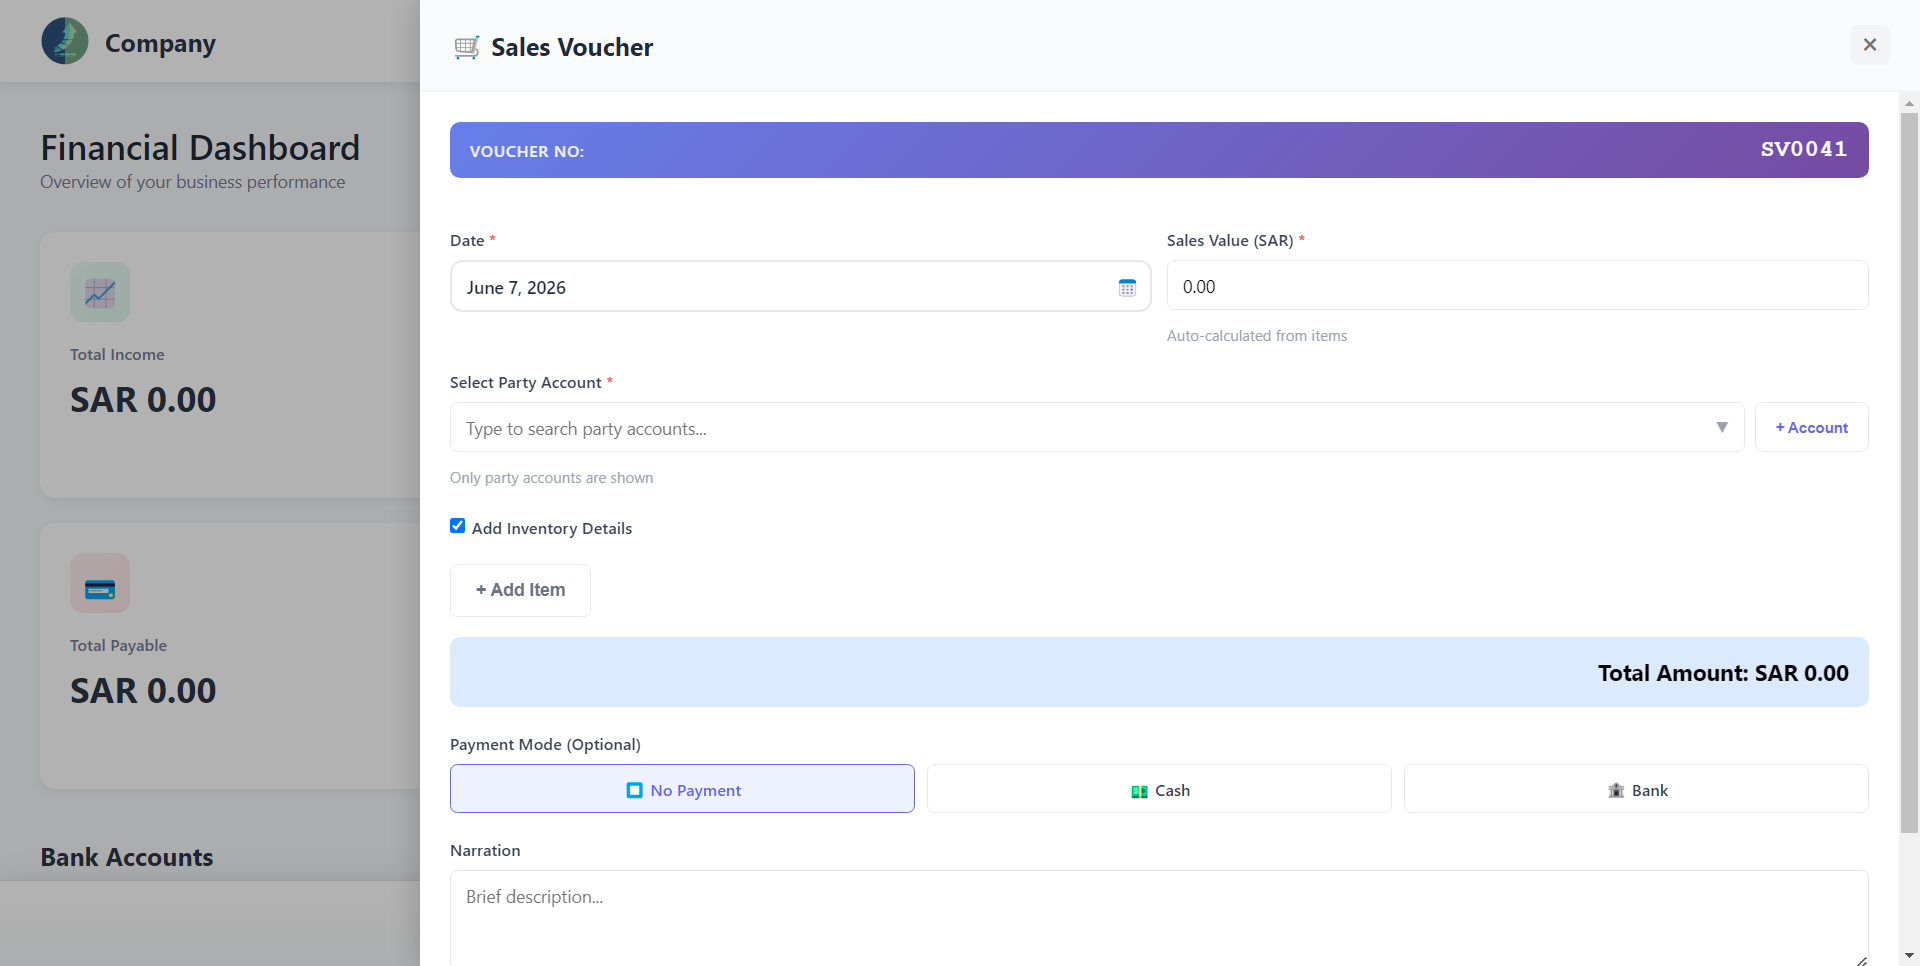The height and width of the screenshot is (966, 1920).
Task: Click the VOUCHER NO: label
Action: (x=527, y=151)
